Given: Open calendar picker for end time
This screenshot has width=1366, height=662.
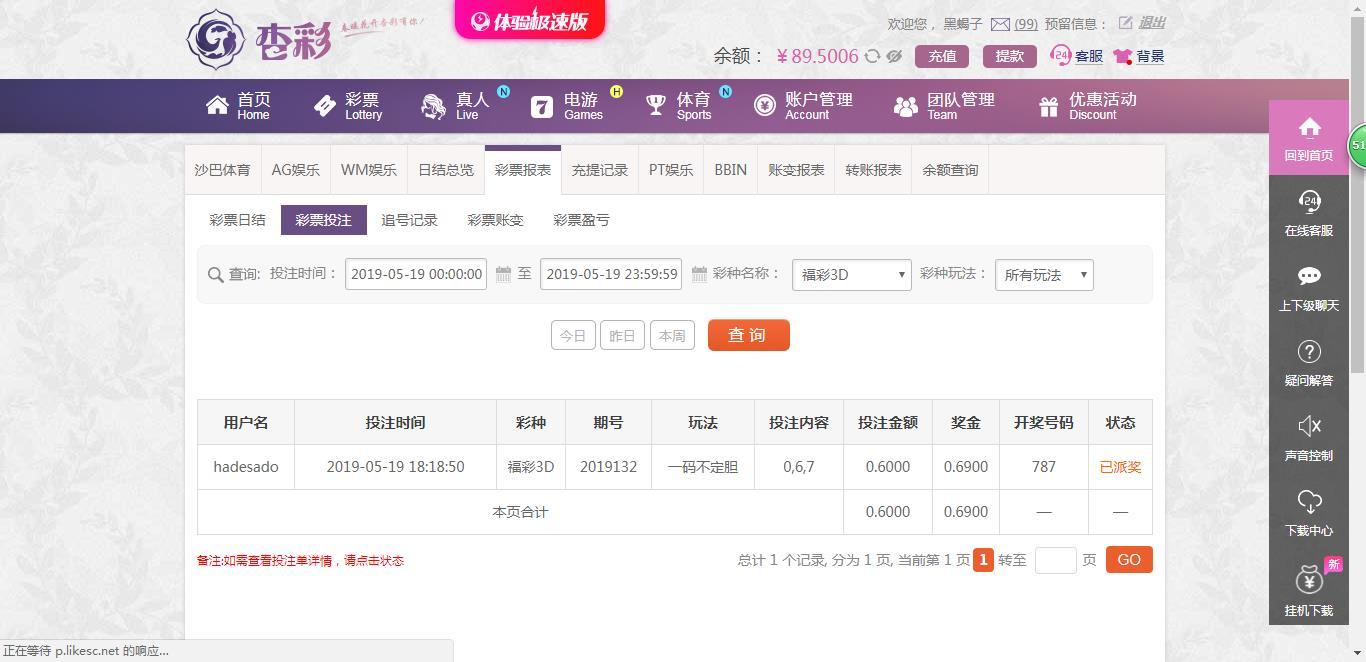Looking at the screenshot, I should pyautogui.click(x=699, y=274).
